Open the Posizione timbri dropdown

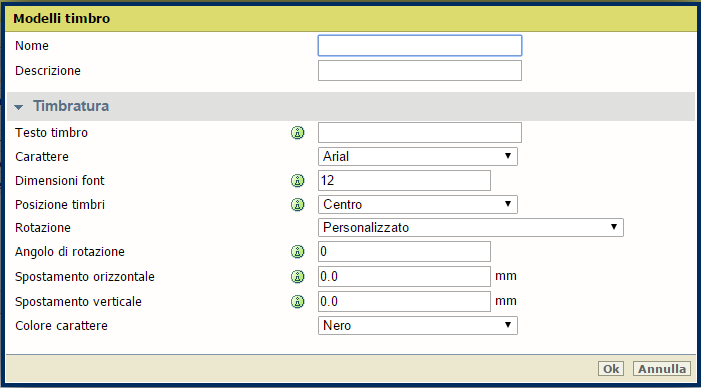tap(418, 204)
